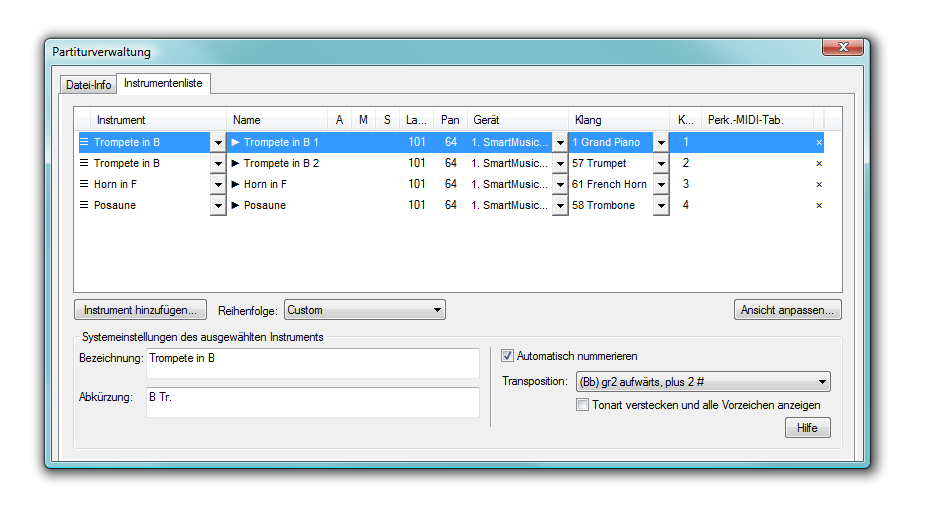The image size is (940, 524).
Task: Click the triangle beside Posaune name
Action: tap(236, 205)
